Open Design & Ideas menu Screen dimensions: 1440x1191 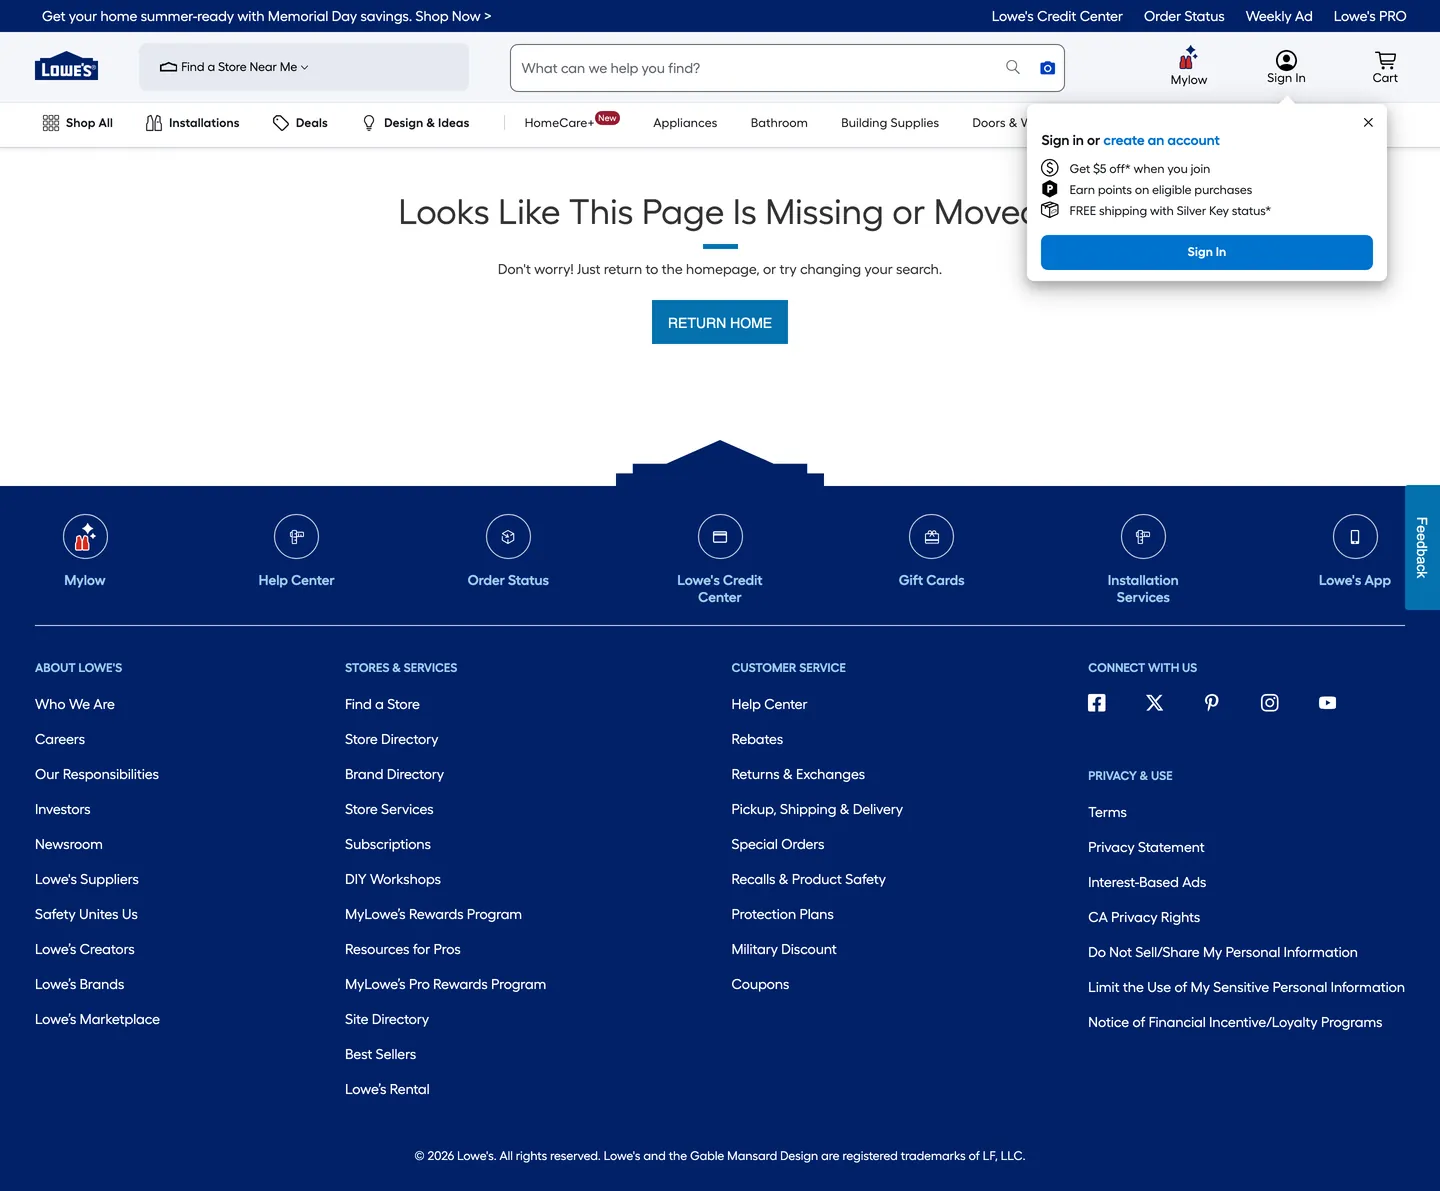click(415, 123)
